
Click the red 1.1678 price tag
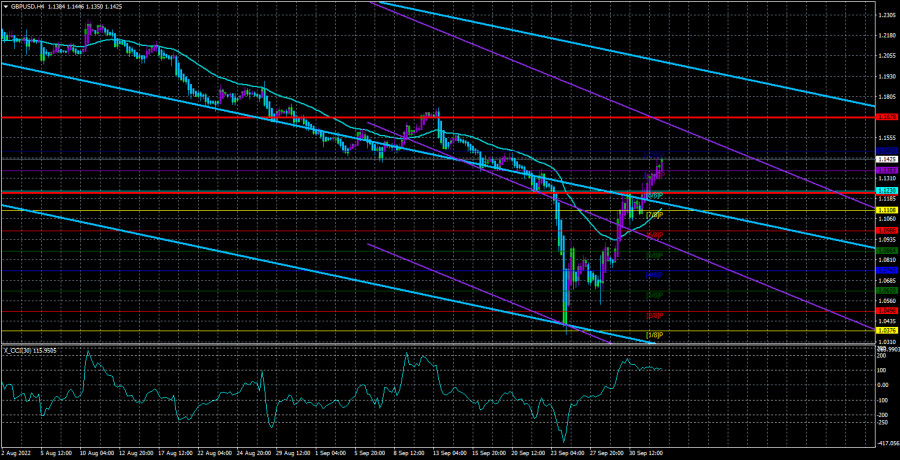pyautogui.click(x=885, y=117)
